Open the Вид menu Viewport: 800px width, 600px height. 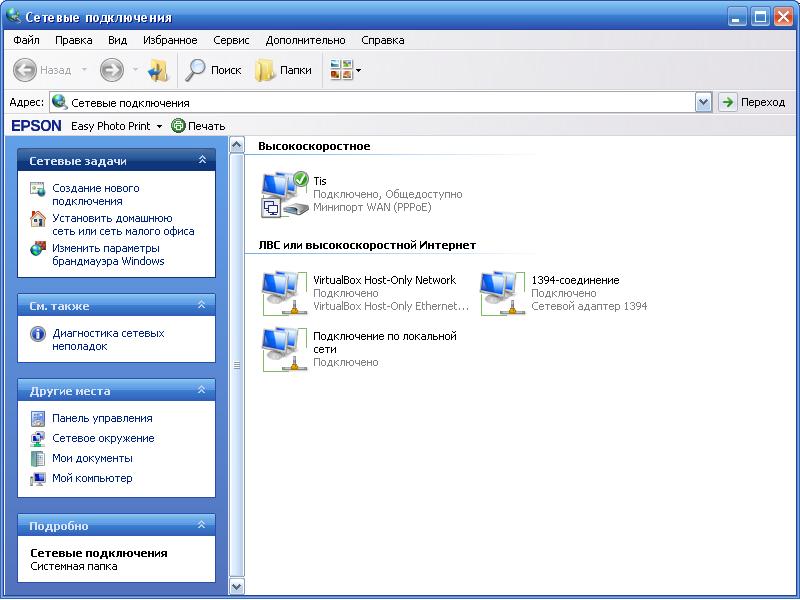coord(117,40)
